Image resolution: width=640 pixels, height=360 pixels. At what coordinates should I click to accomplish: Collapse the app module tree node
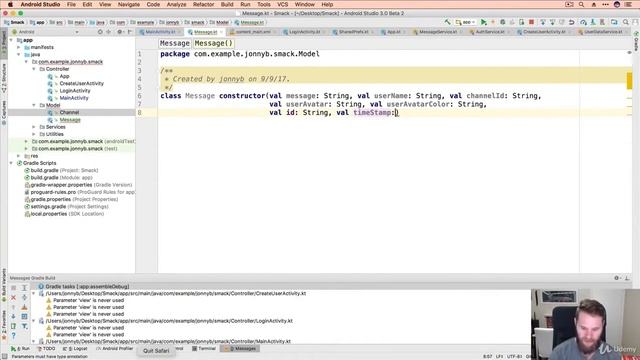click(11, 40)
